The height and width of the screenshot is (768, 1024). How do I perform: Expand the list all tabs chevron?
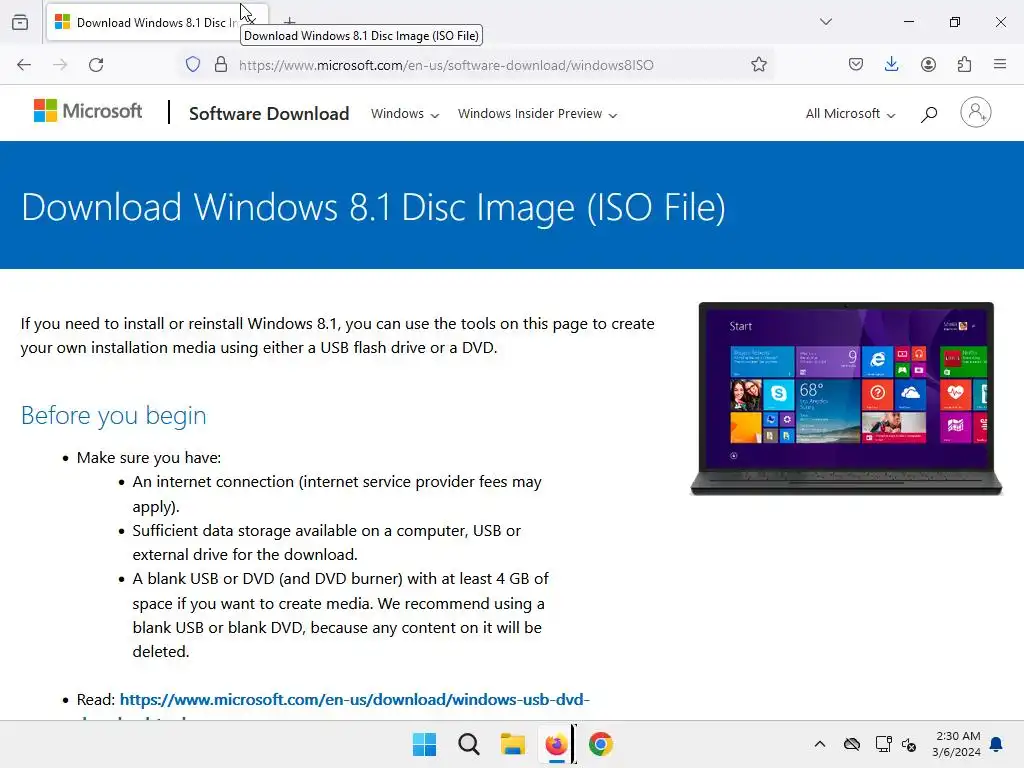tap(826, 22)
